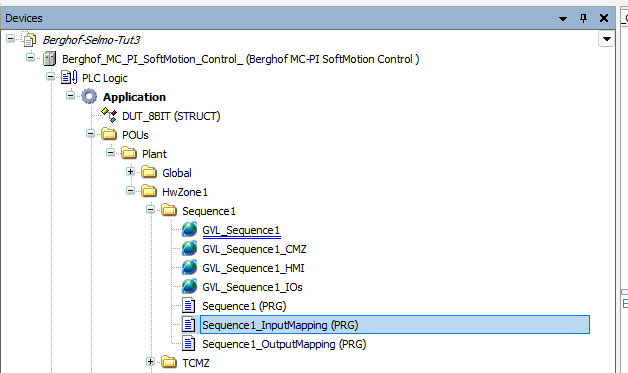Expand the Global folder
Viewport: 628px width, 373px height.
pos(131,171)
